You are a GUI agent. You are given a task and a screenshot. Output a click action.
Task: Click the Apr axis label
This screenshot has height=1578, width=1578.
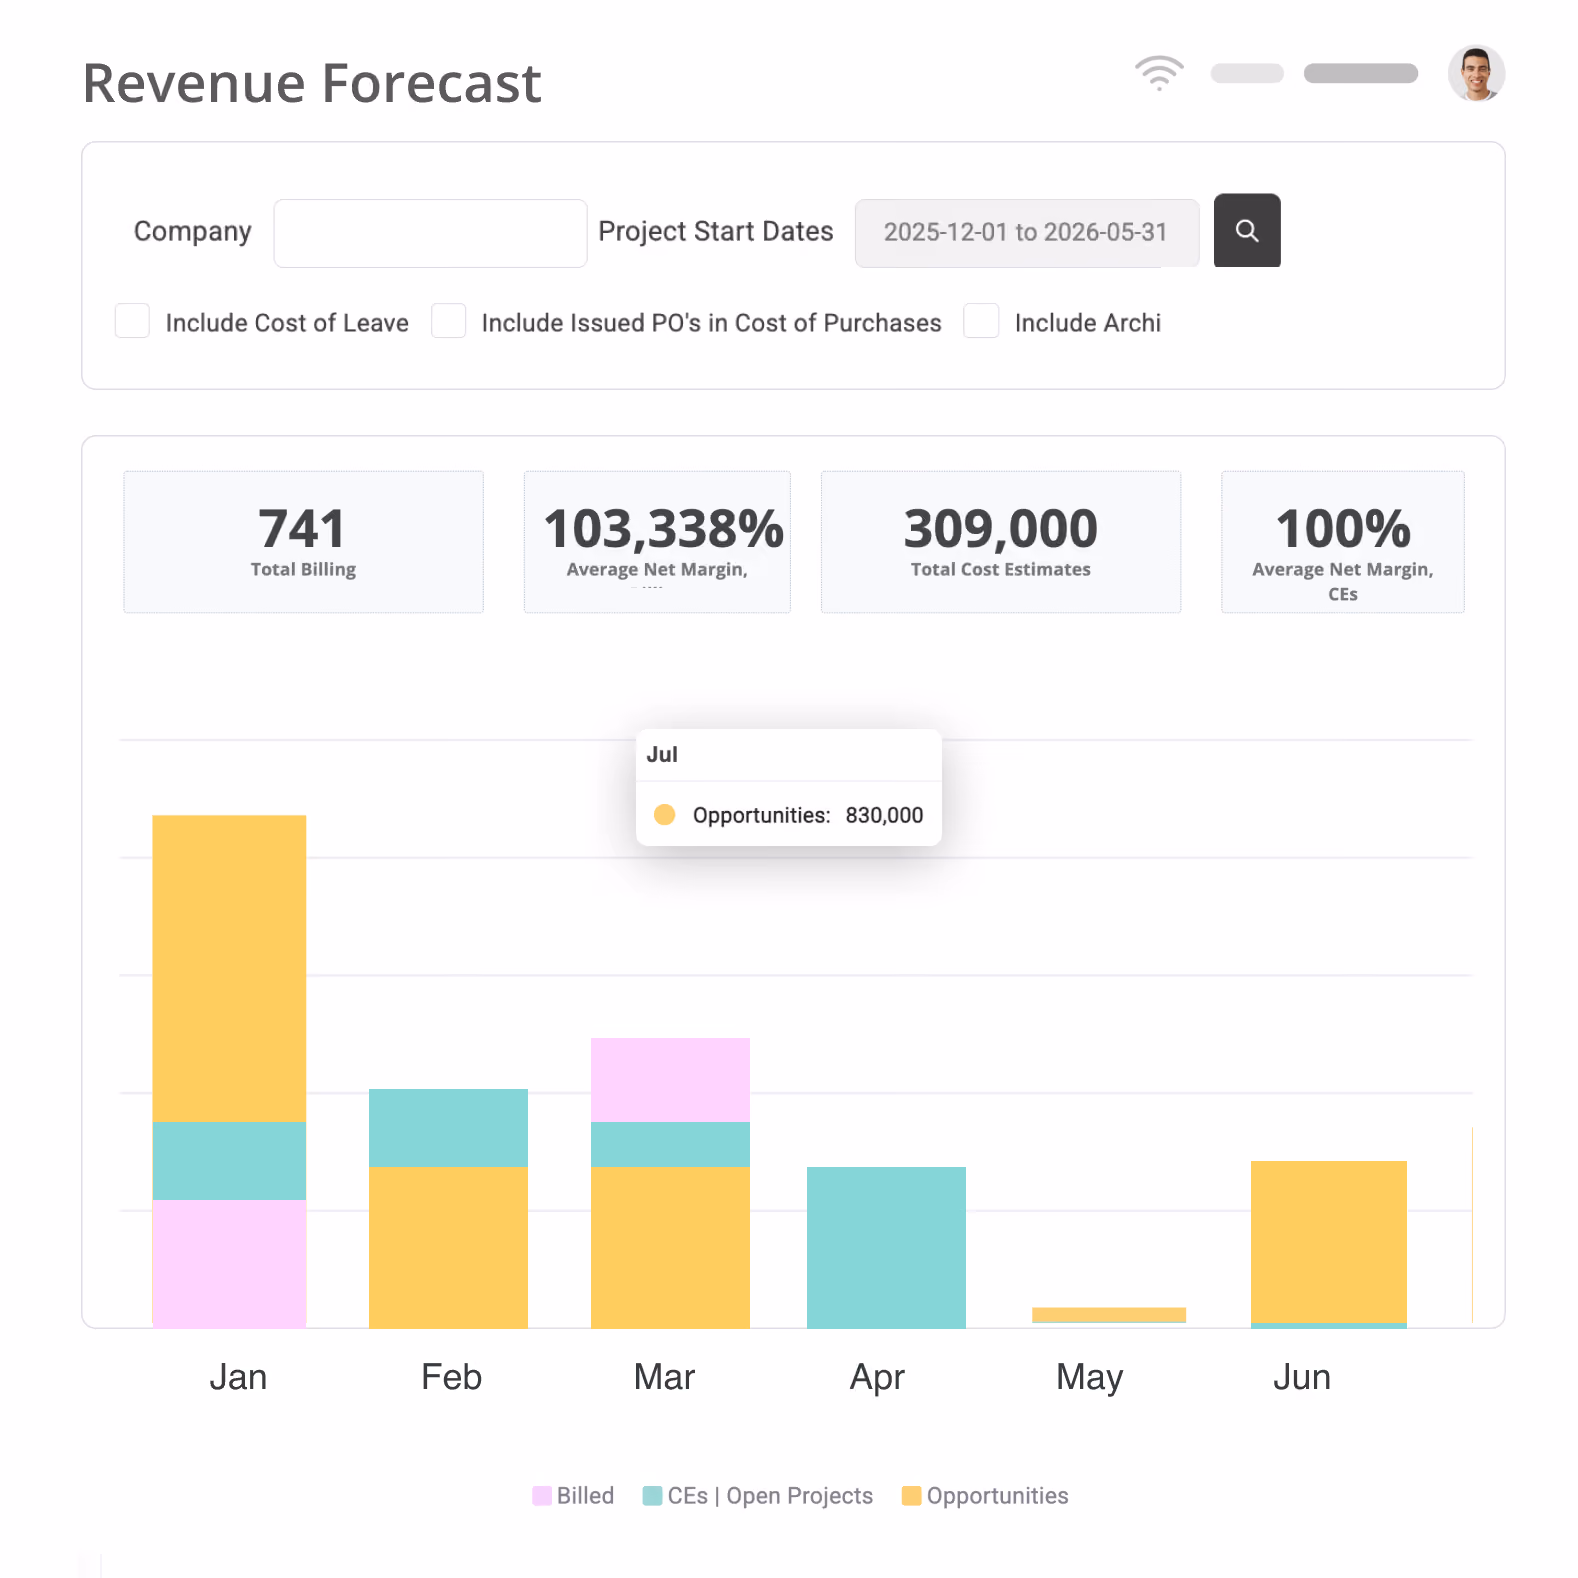(x=877, y=1378)
